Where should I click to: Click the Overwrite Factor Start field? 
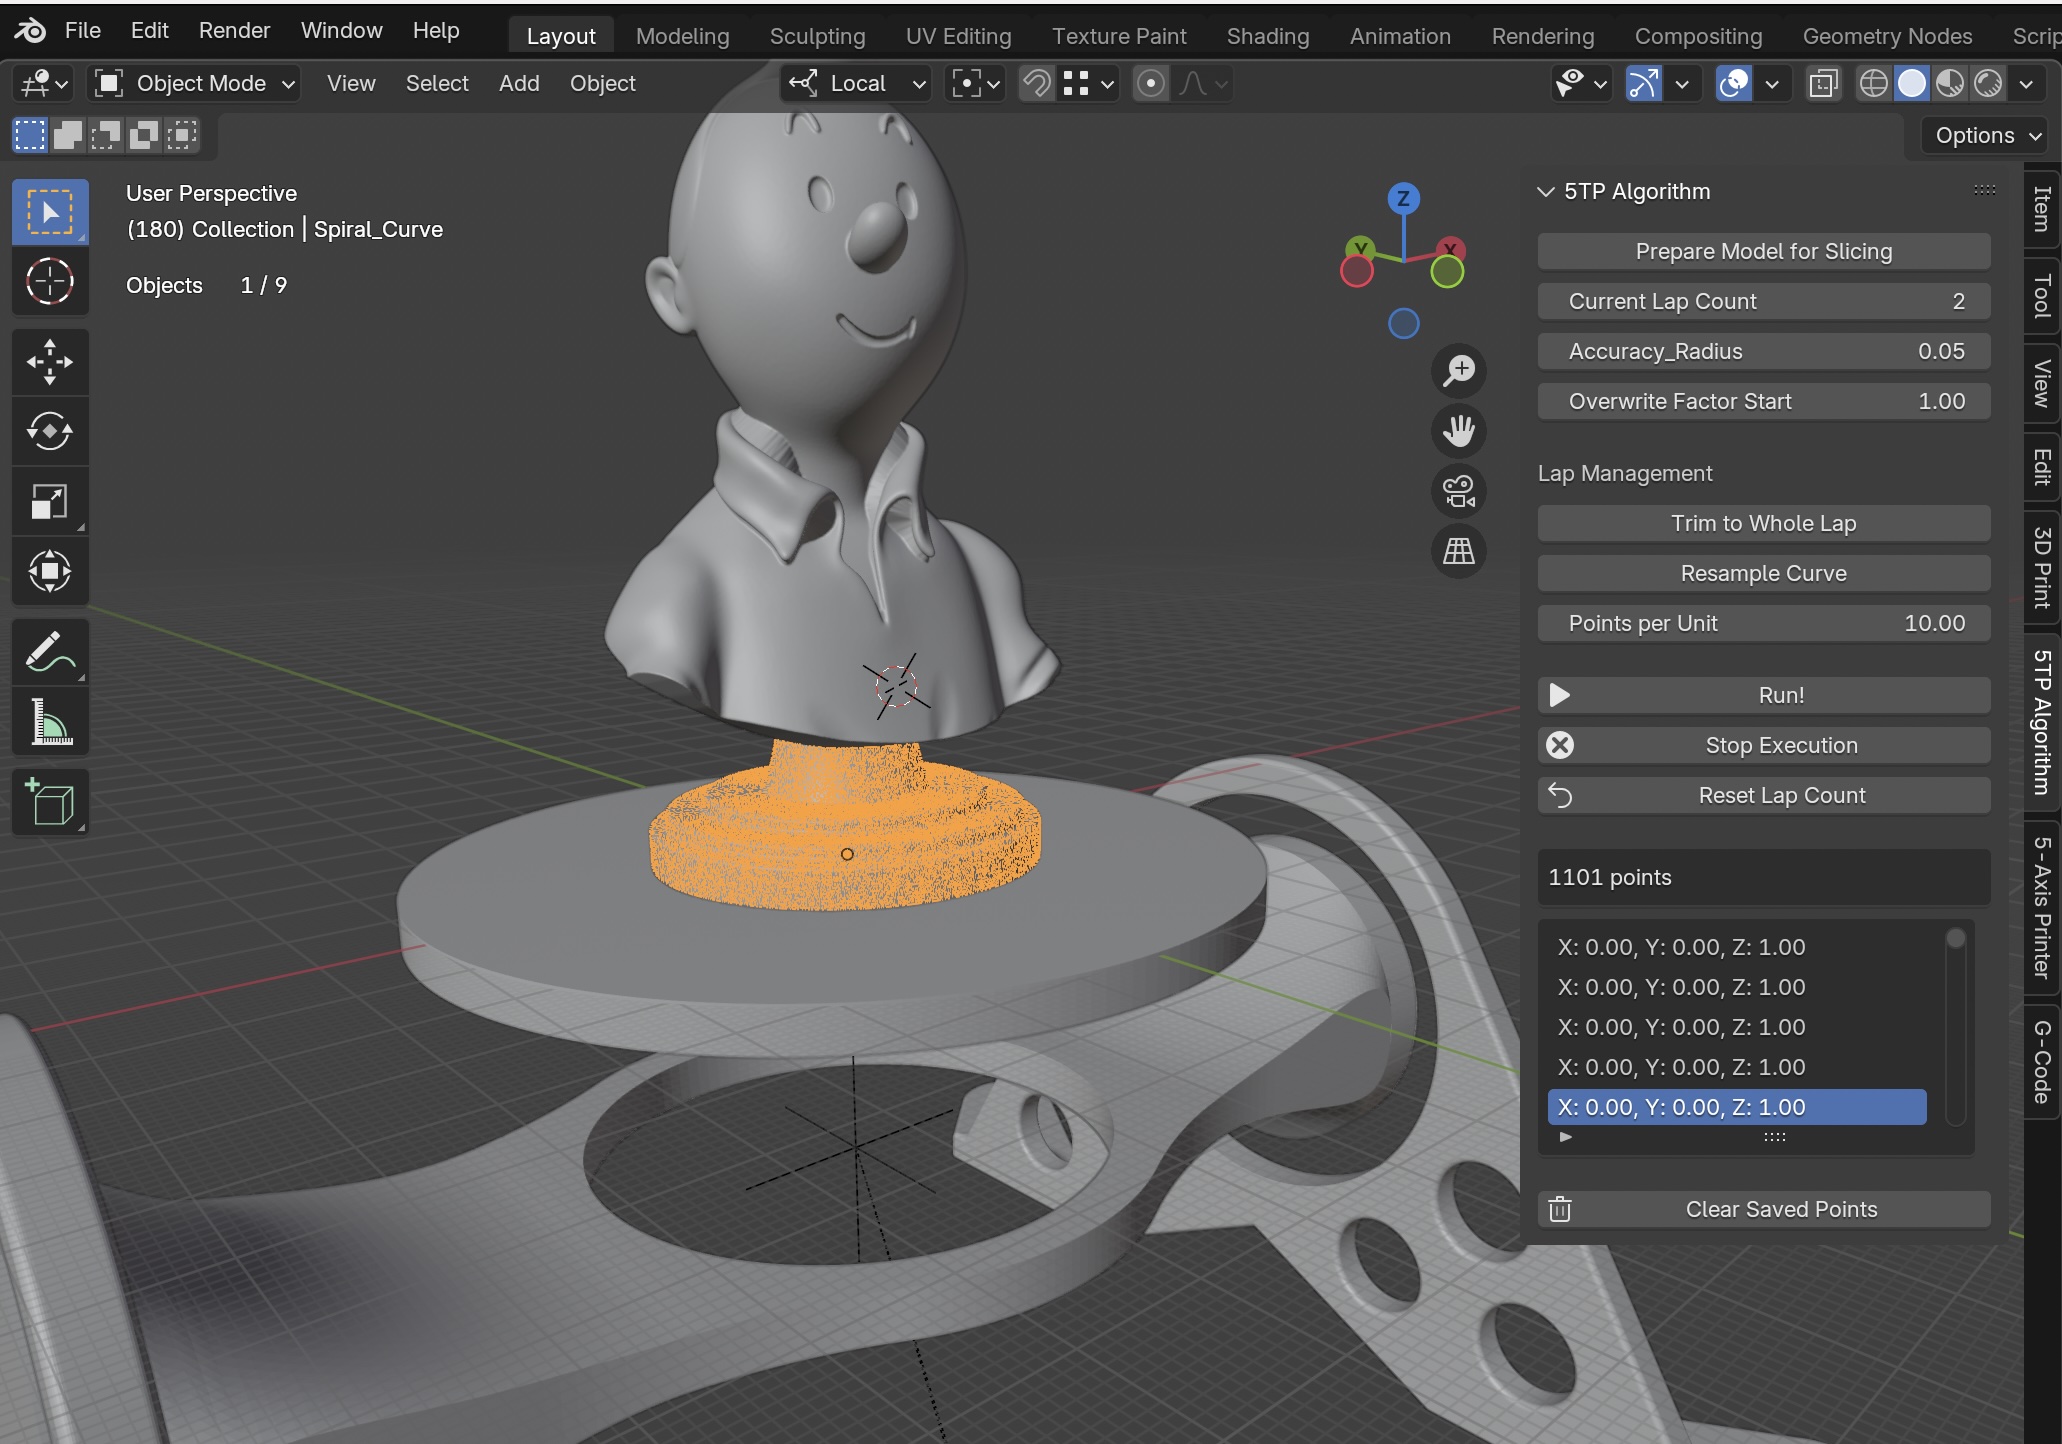coord(1764,401)
